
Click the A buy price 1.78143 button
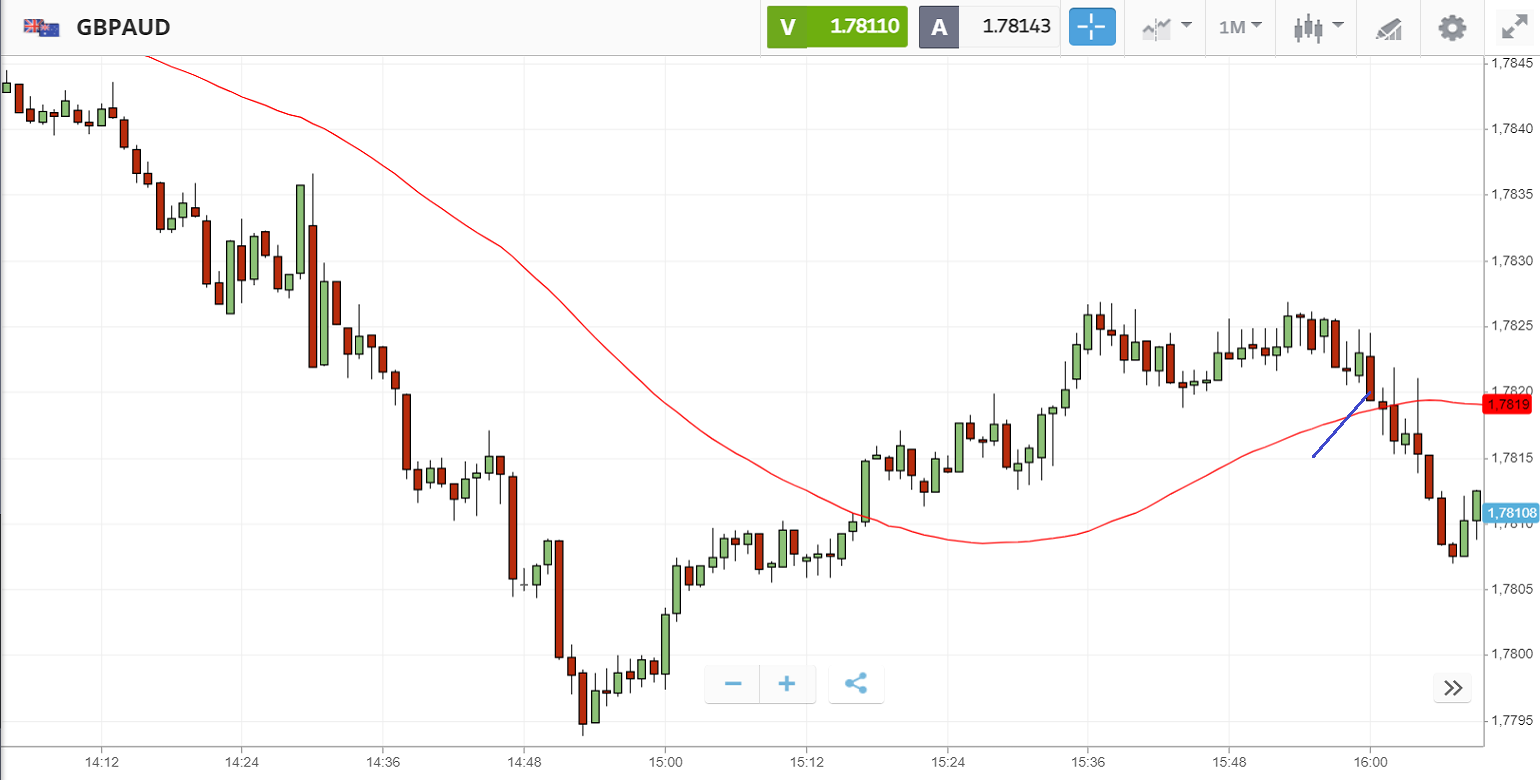989,27
